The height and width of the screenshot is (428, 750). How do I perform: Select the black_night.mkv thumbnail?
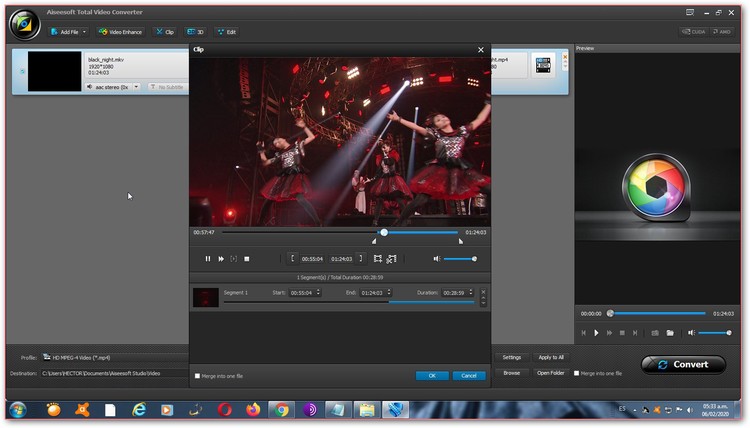tap(55, 71)
